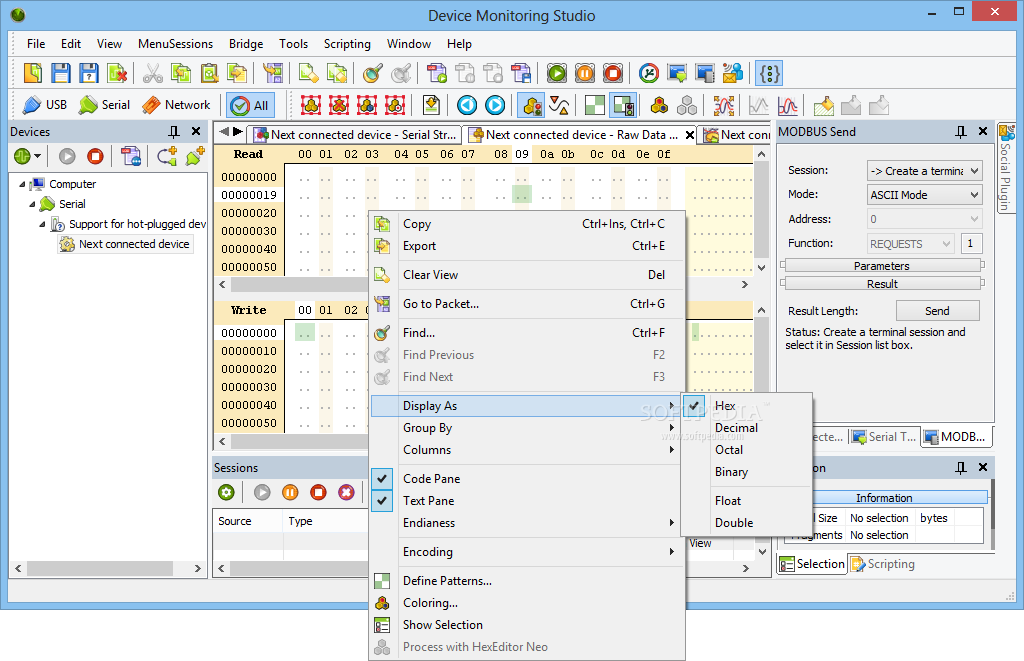Screen dimensions: 1024x661
Task: Open the Social Plugin side tab
Action: click(x=1006, y=169)
